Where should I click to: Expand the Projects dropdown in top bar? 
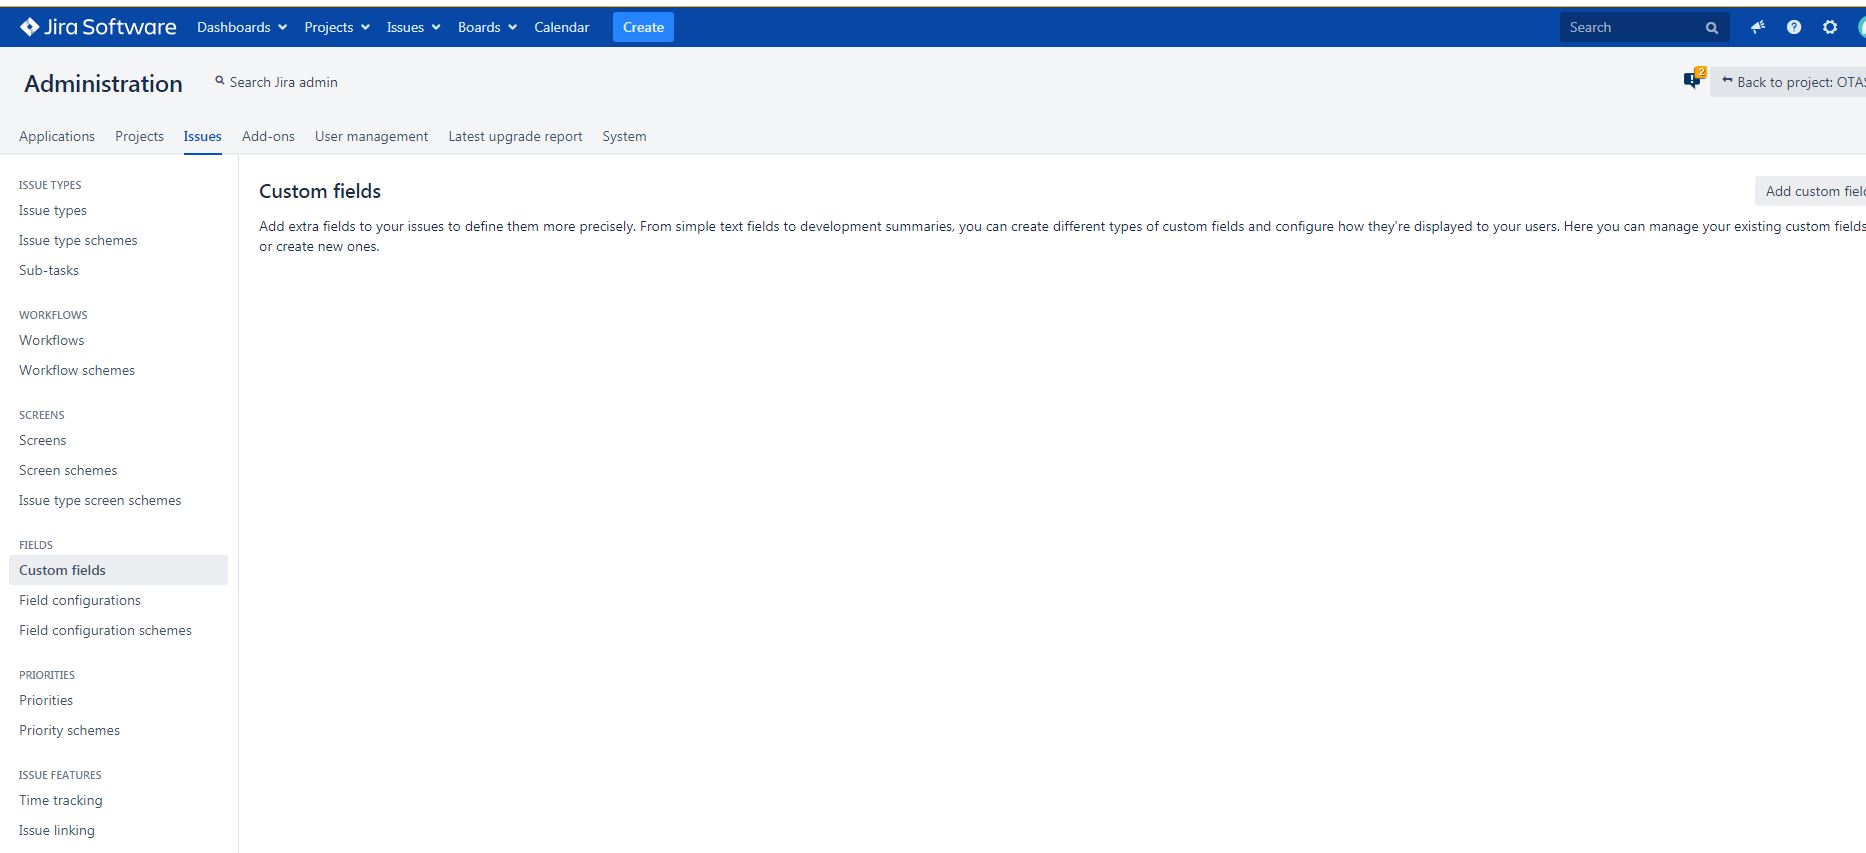coord(337,27)
